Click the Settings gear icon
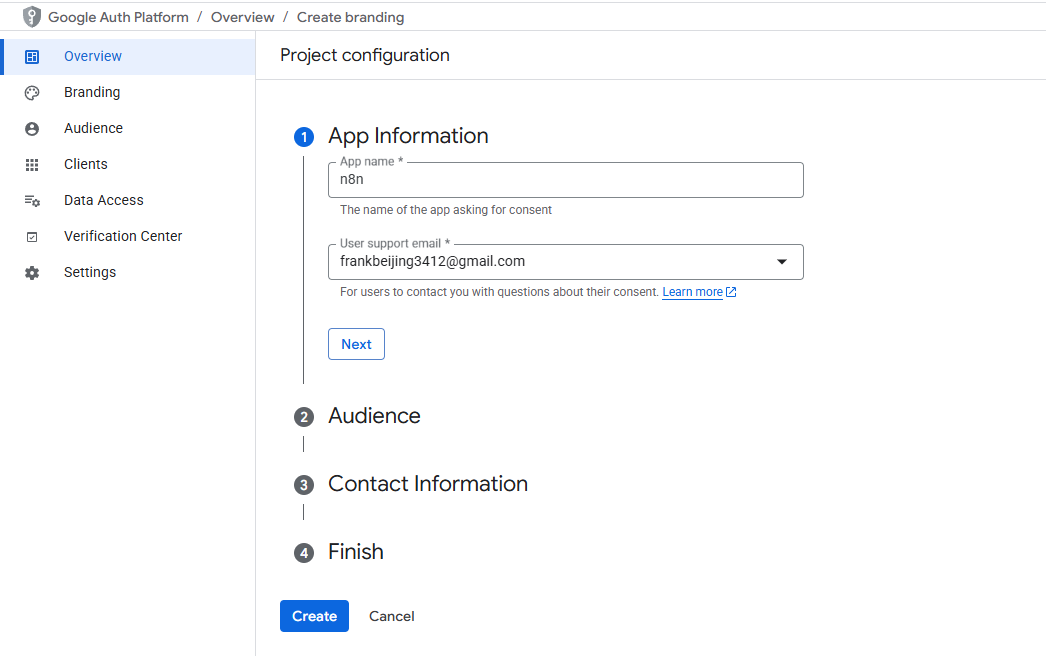This screenshot has width=1046, height=656. 32,273
